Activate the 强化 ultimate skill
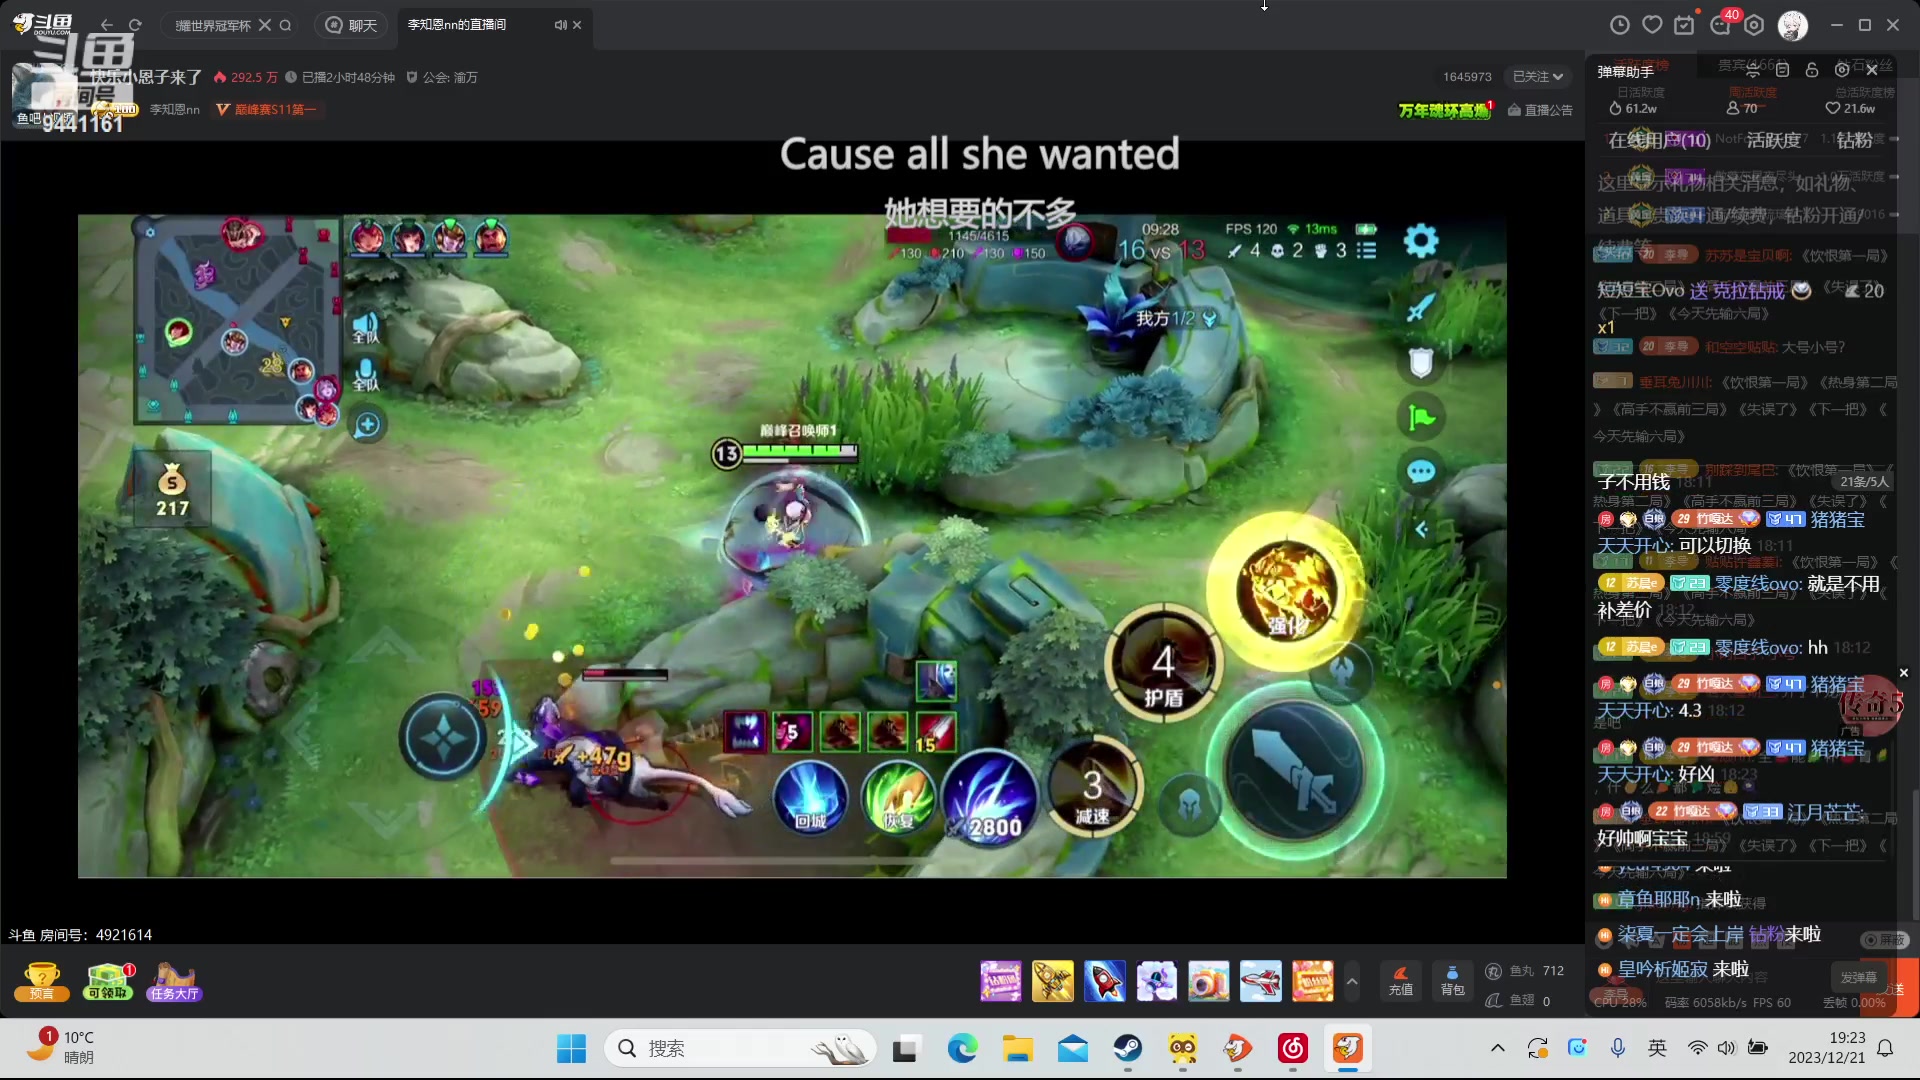The image size is (1920, 1080). [x=1286, y=590]
